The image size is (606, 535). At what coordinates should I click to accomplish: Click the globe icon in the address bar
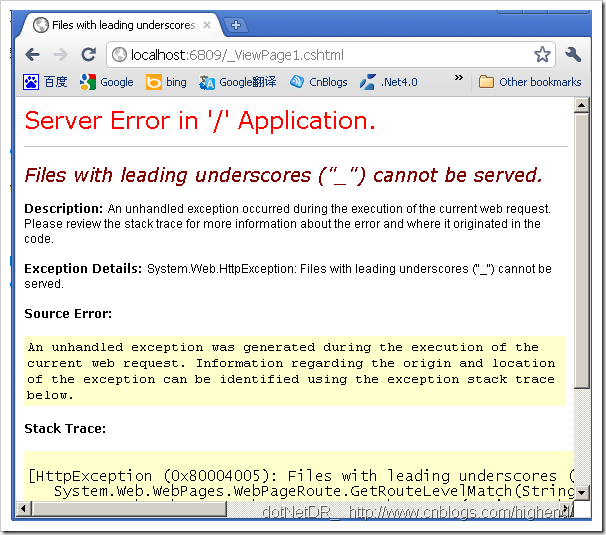tap(119, 55)
